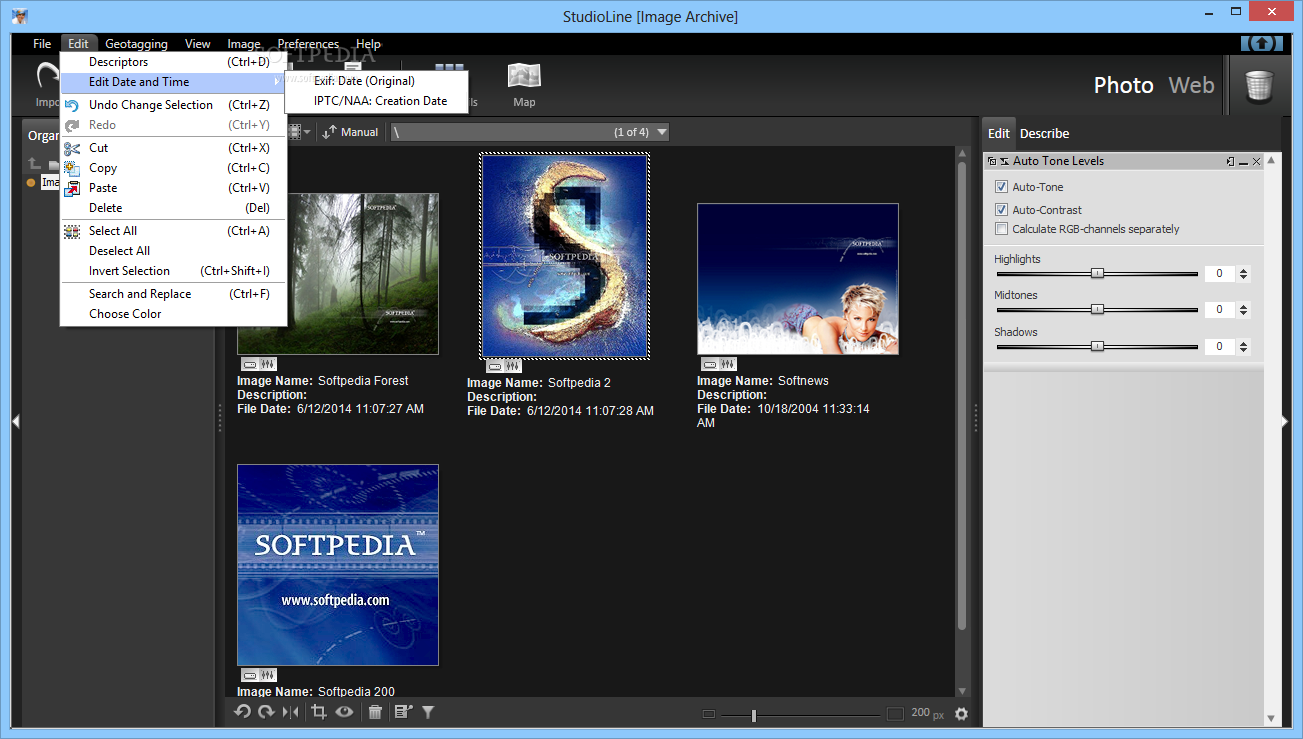The width and height of the screenshot is (1303, 739).
Task: Uncheck the Auto-Contrast checkbox
Action: click(1001, 210)
